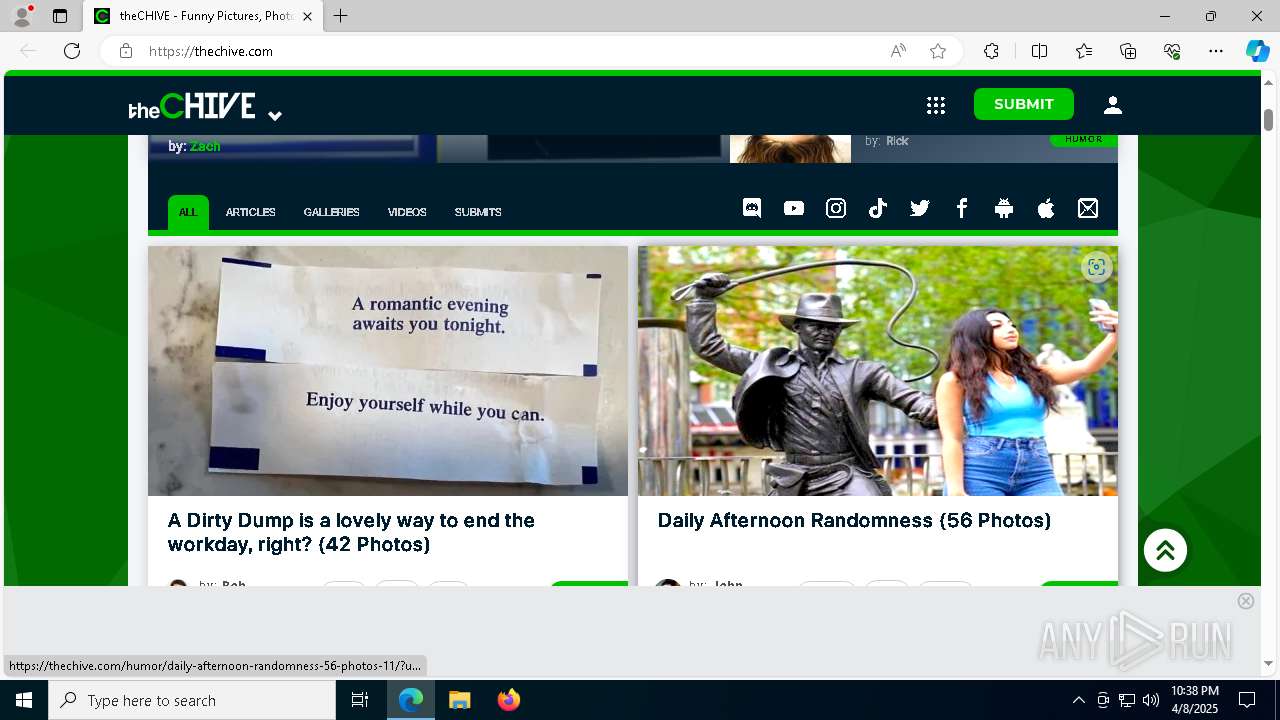Click the visual search icon on statue photo
Screen dimensions: 1280x720
click(1097, 267)
